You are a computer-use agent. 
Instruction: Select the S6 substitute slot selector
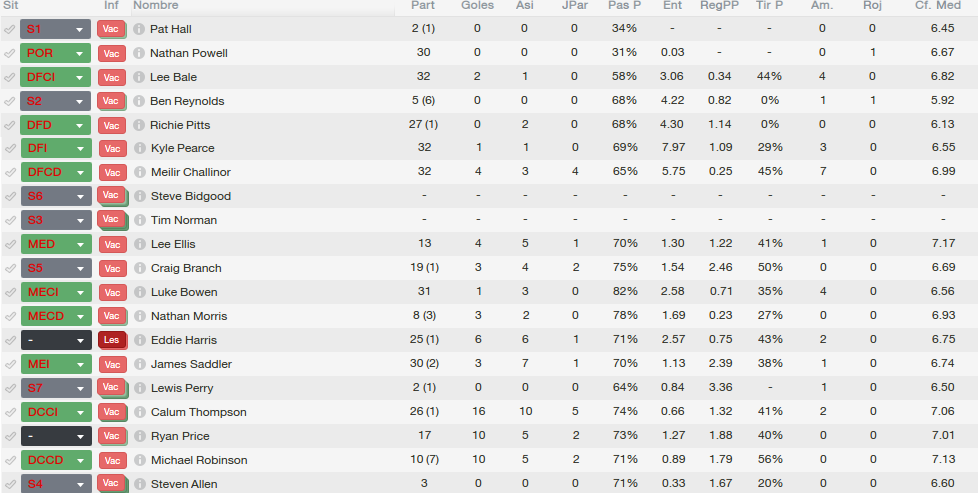56,197
